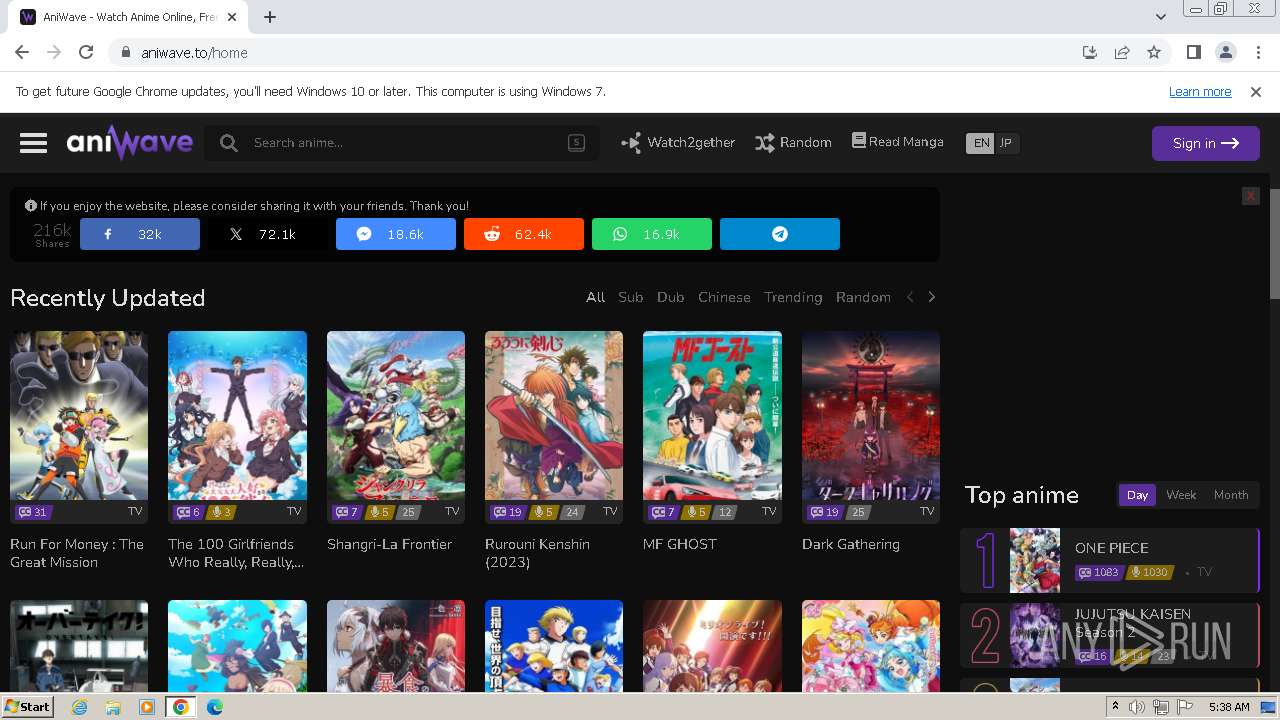Reload the page
This screenshot has height=720, width=1280.
point(86,52)
